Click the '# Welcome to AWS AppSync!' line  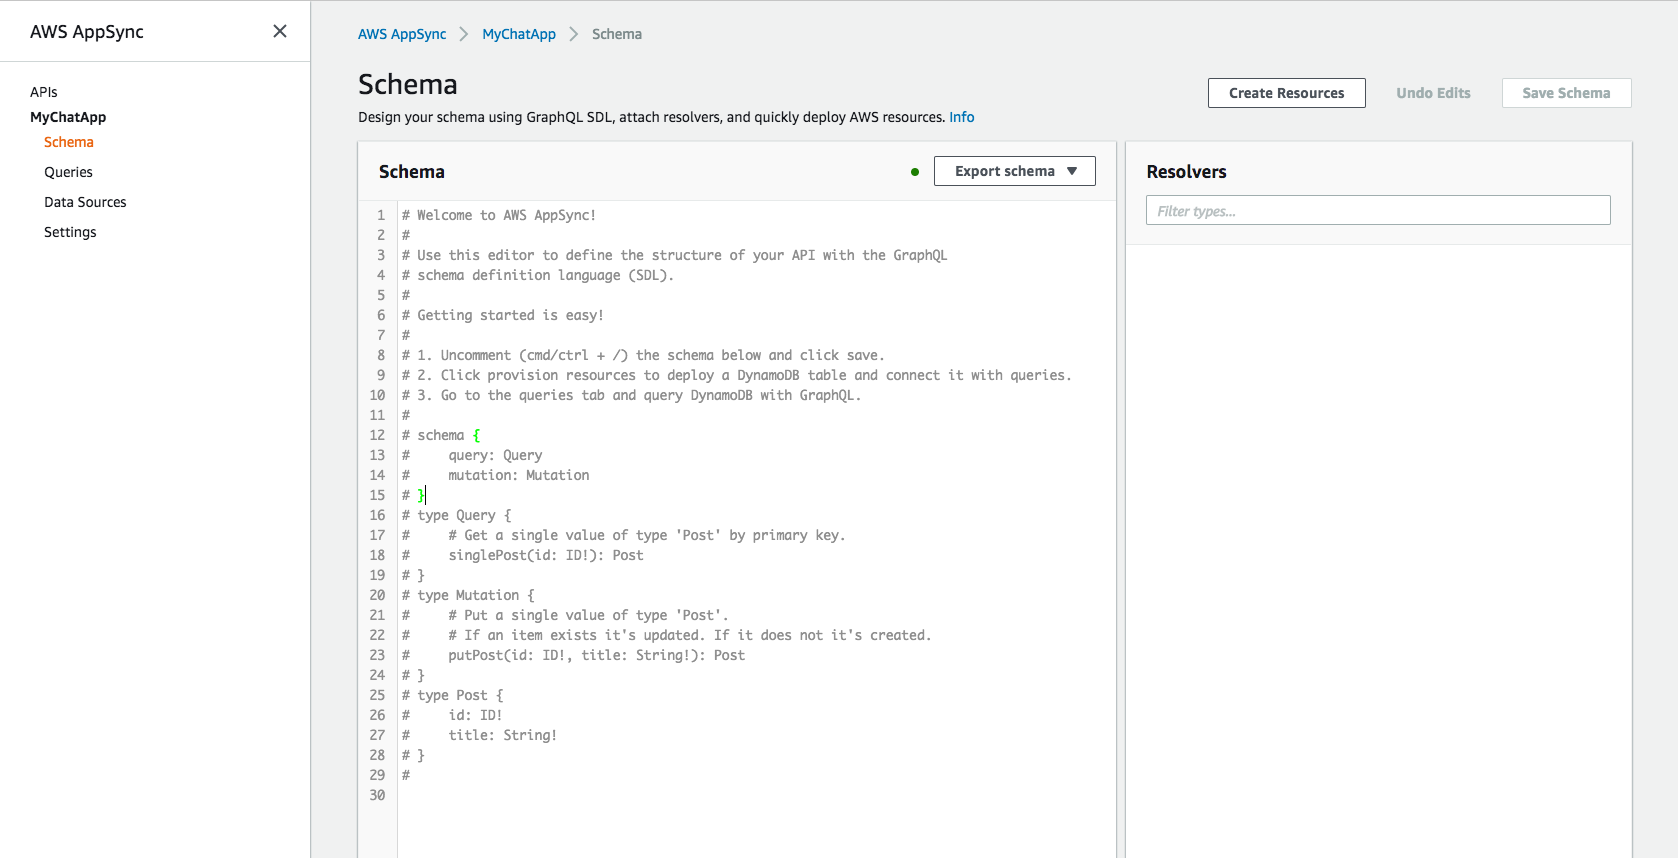(x=498, y=215)
